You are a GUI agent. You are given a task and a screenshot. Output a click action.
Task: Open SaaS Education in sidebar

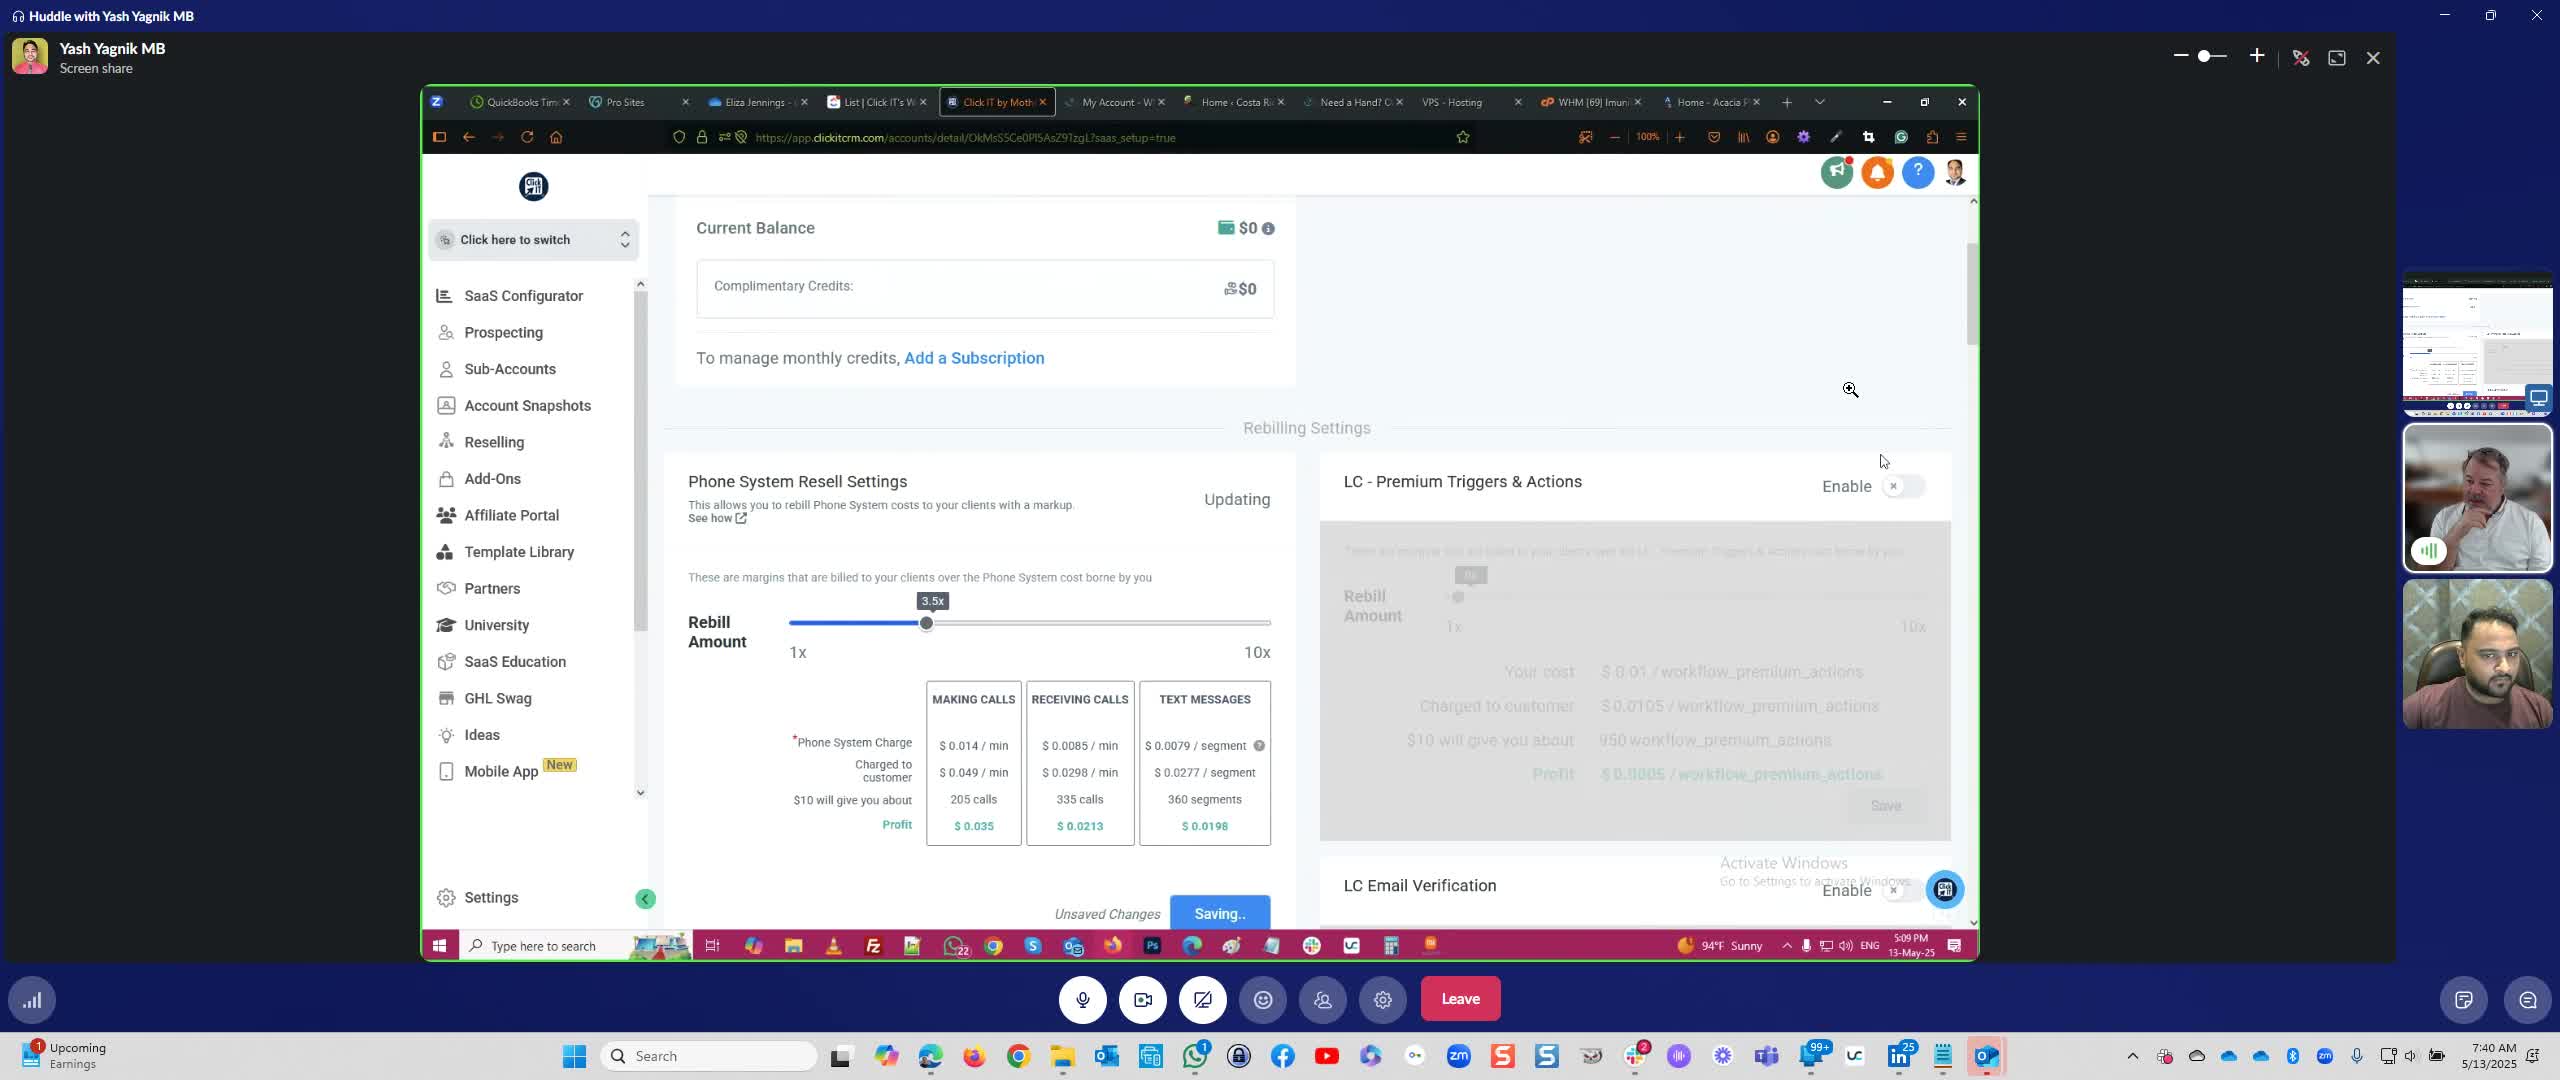coord(514,662)
